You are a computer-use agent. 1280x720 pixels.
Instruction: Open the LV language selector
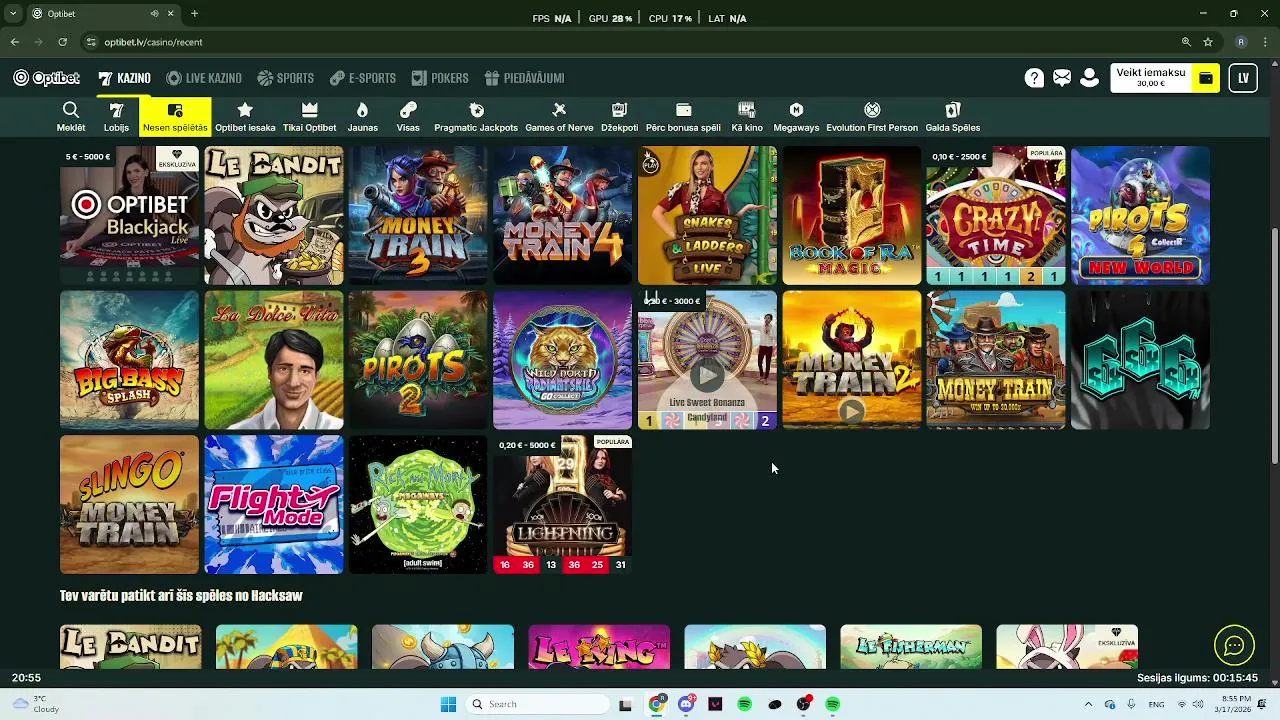pyautogui.click(x=1243, y=78)
